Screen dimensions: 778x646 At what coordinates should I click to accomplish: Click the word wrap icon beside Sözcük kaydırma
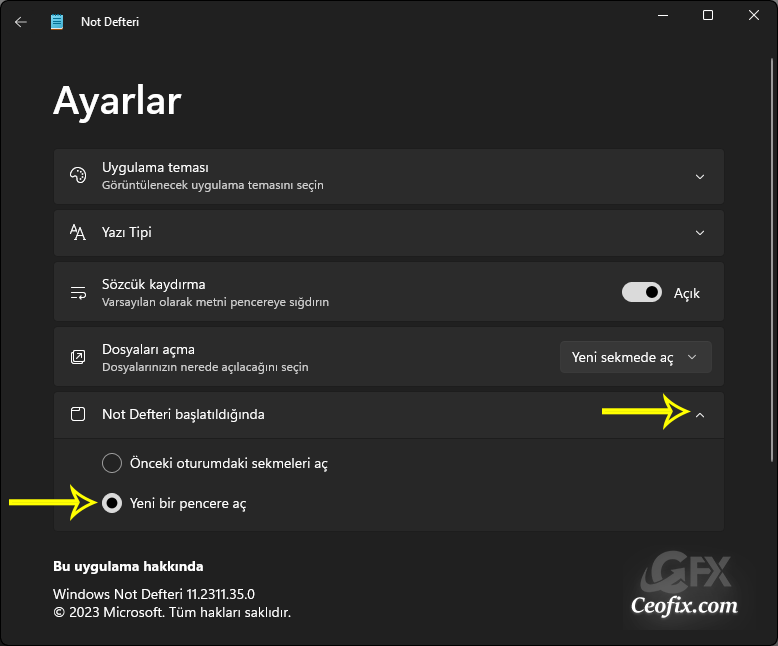[78, 293]
